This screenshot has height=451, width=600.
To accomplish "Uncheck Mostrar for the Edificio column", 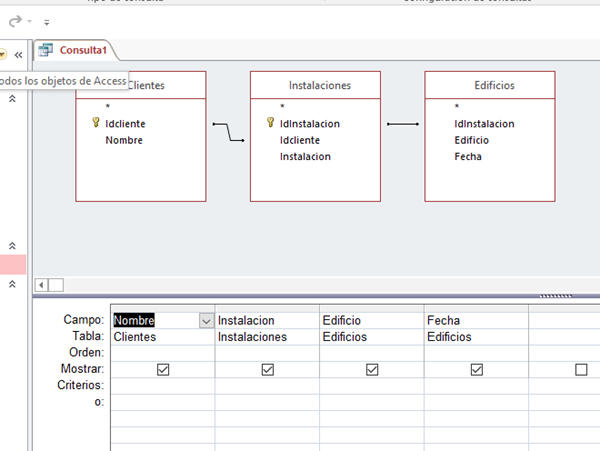I will coord(372,369).
